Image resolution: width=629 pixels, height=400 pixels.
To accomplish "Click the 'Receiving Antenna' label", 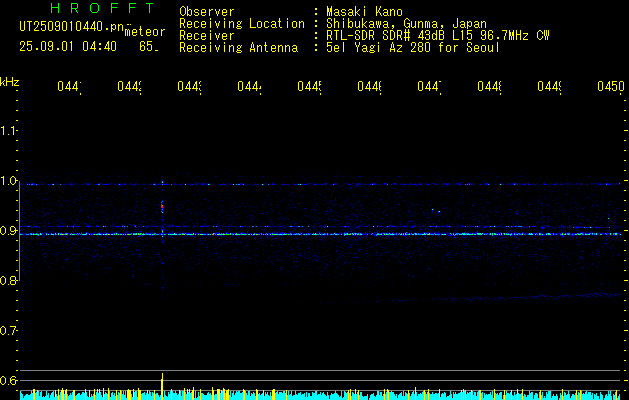I will [238, 48].
